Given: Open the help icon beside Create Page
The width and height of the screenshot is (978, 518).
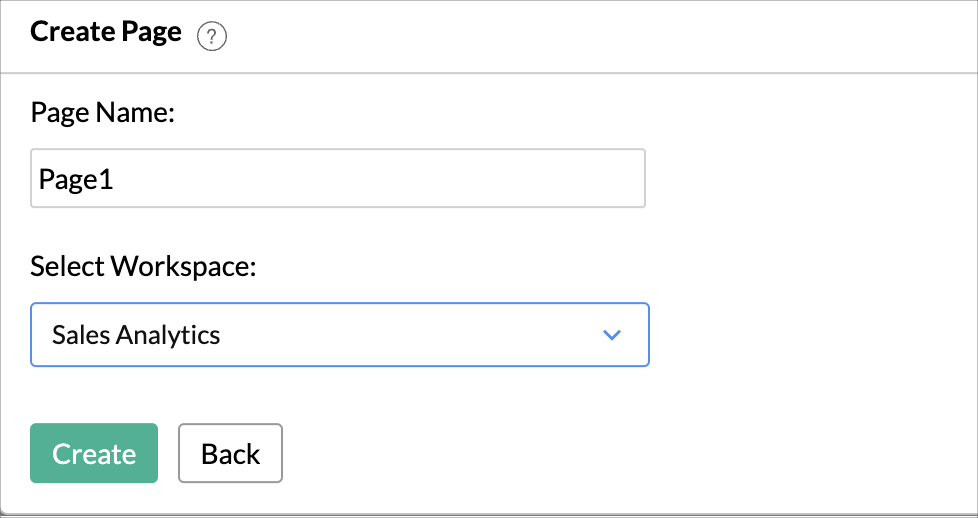Looking at the screenshot, I should click(212, 37).
